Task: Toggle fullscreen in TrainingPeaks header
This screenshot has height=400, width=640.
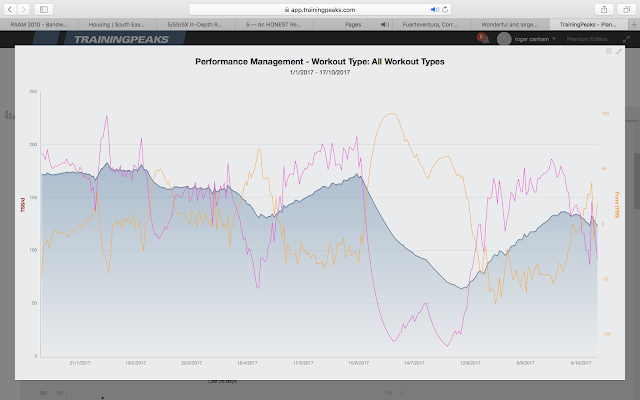Action: pyautogui.click(x=627, y=39)
